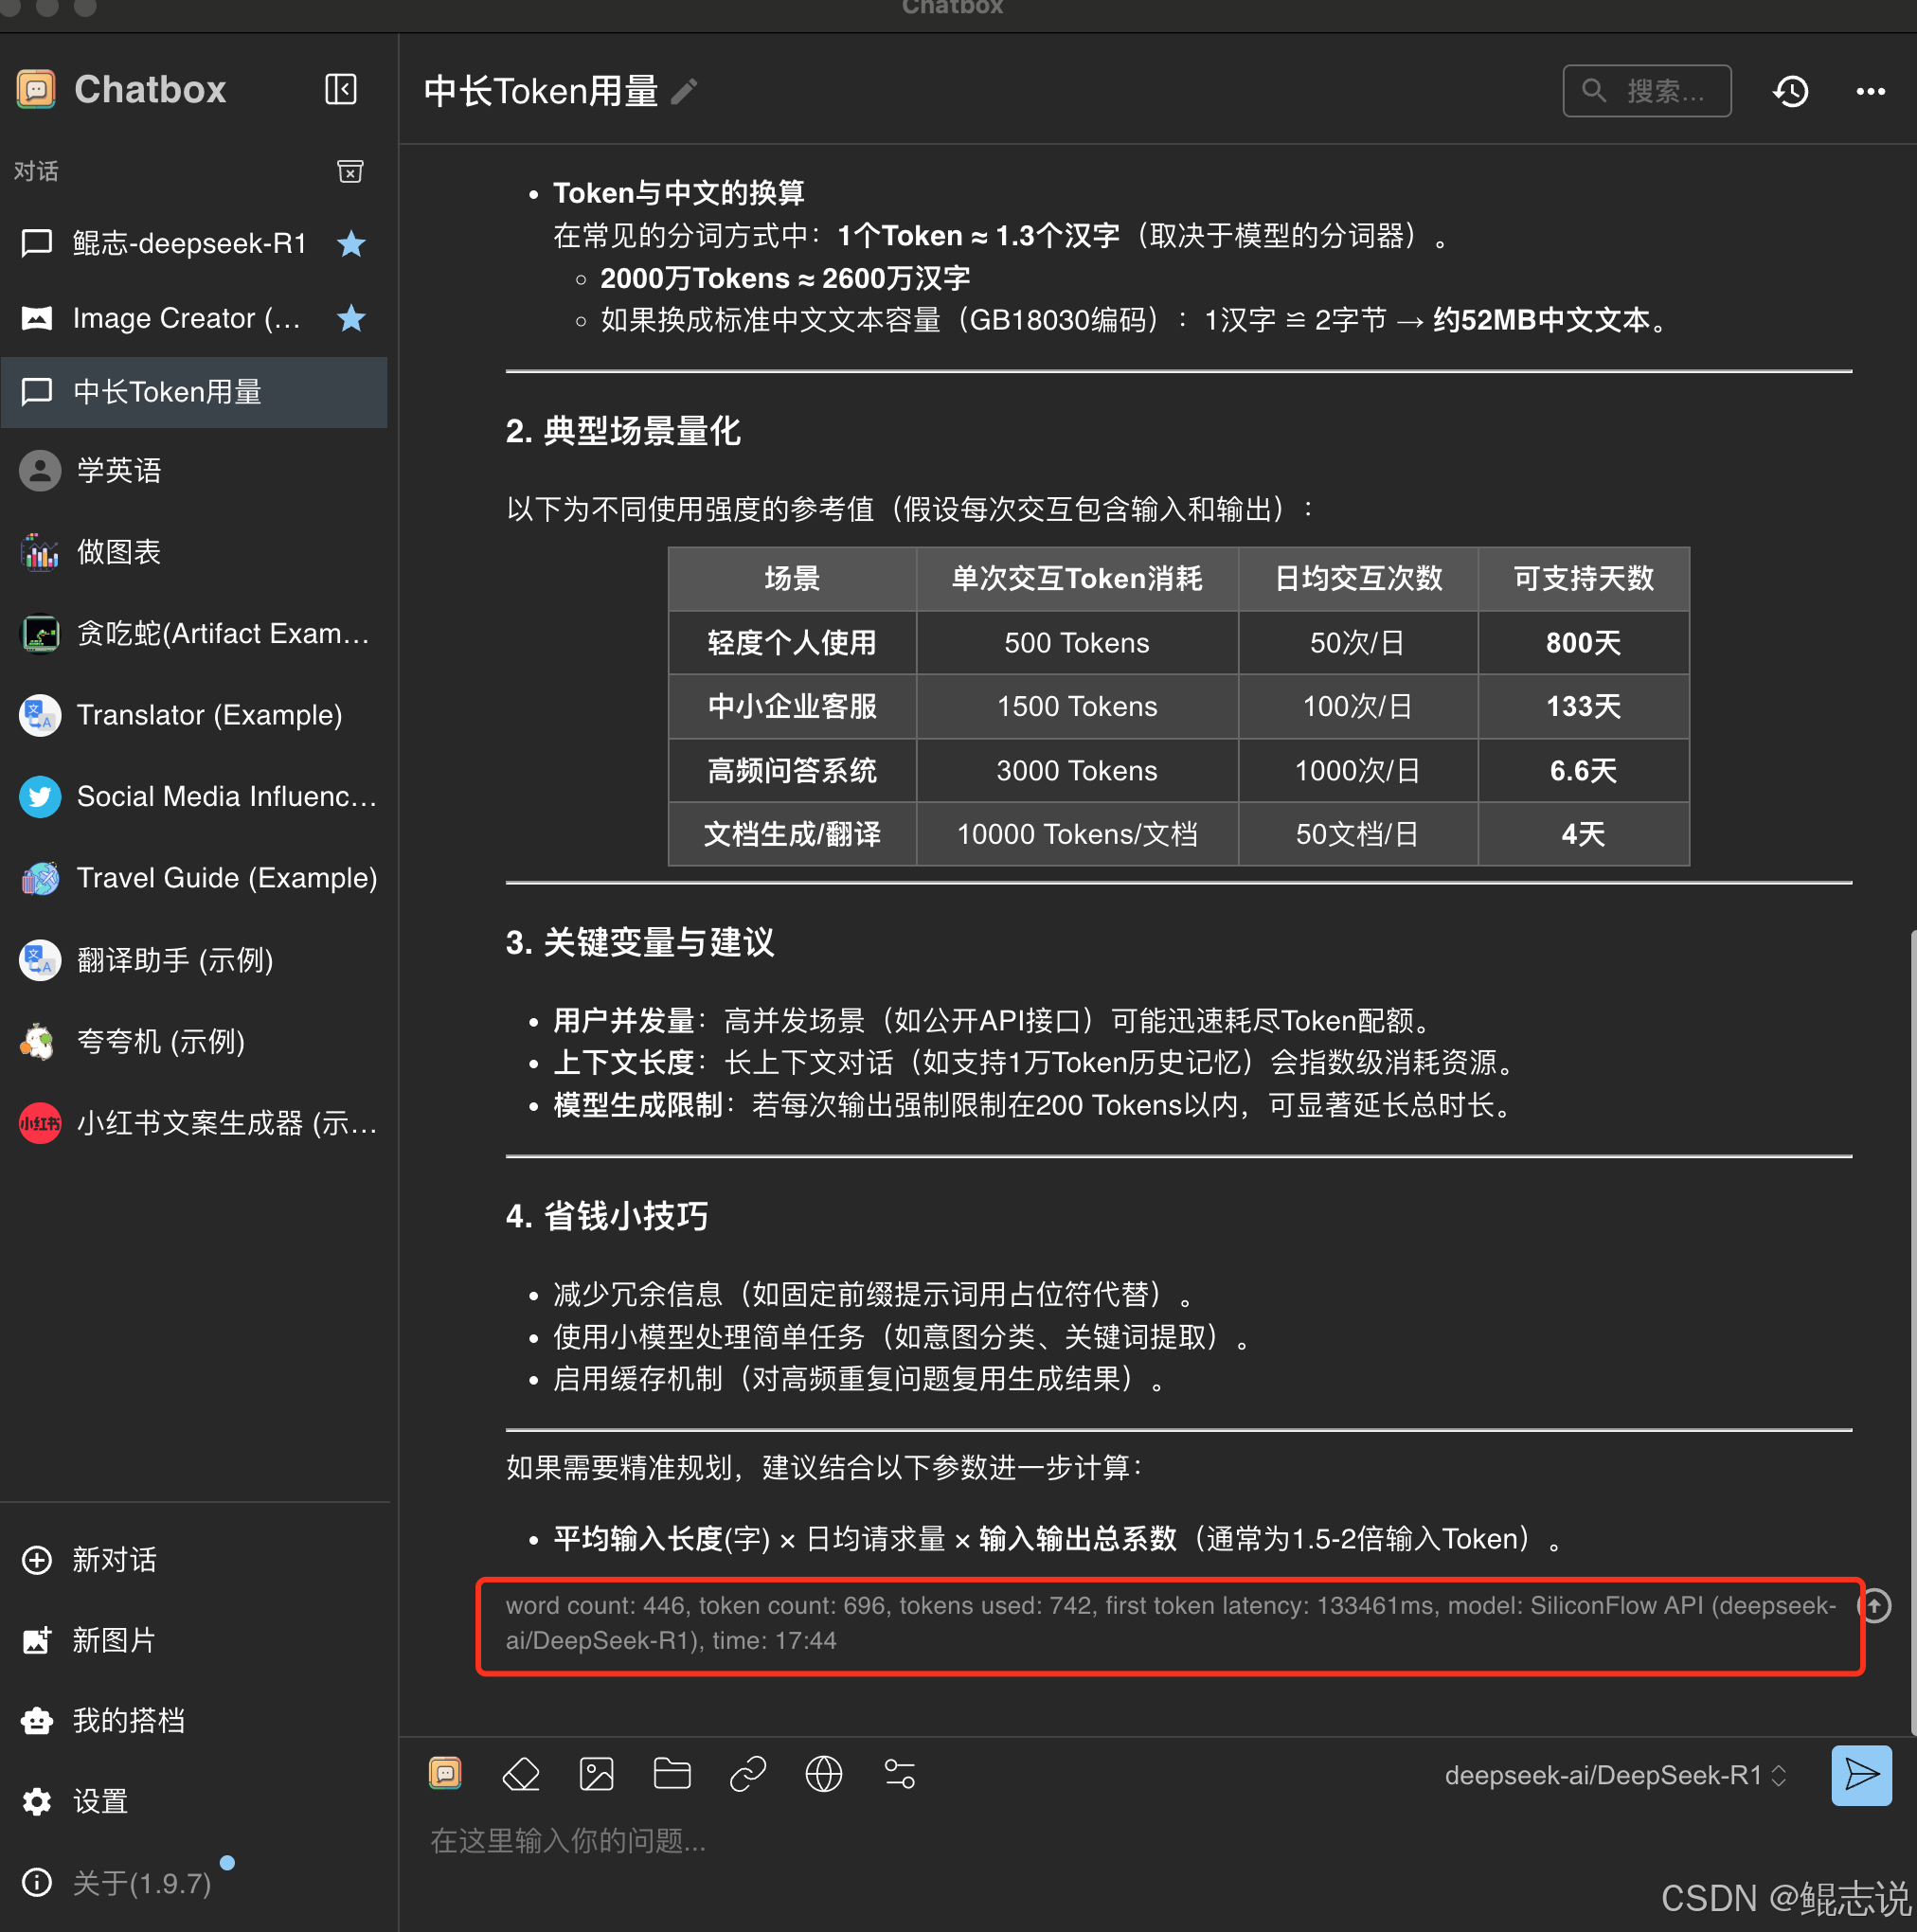Attach an image with the picture icon

coord(596,1775)
